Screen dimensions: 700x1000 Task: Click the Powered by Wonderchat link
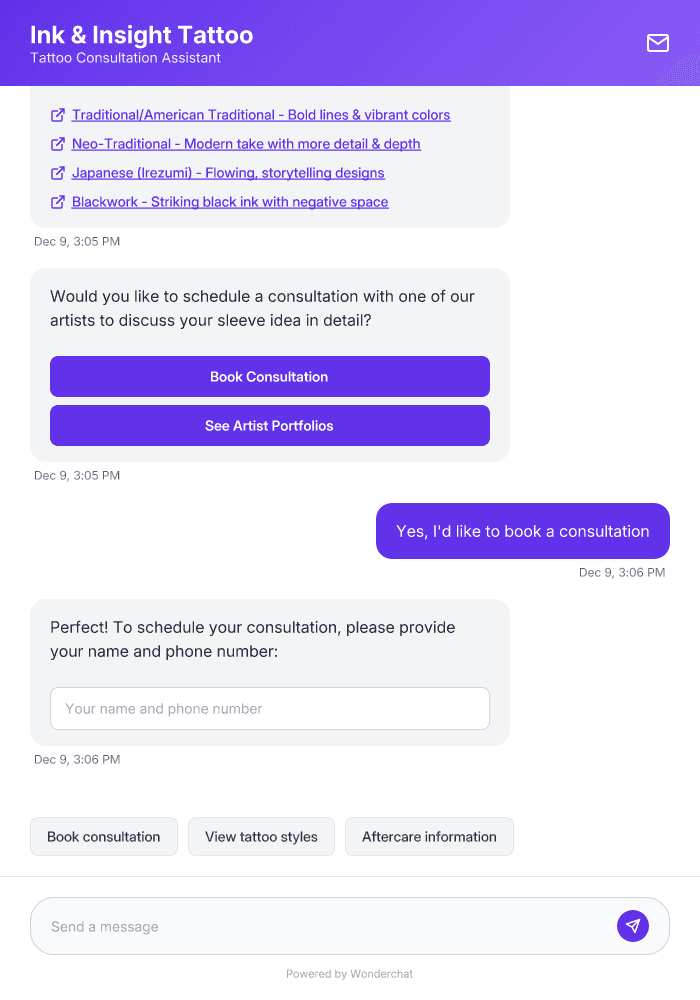[350, 973]
